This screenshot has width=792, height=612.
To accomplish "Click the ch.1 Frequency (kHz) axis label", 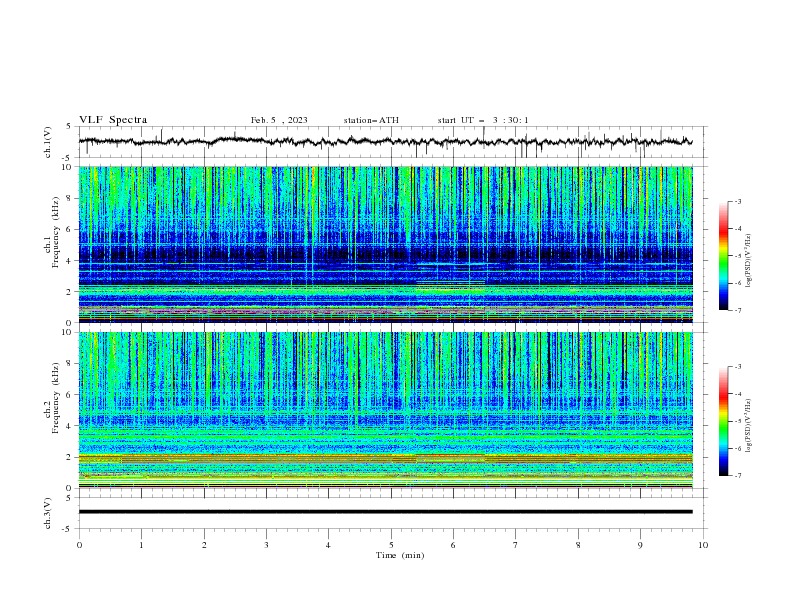I will (x=52, y=233).
